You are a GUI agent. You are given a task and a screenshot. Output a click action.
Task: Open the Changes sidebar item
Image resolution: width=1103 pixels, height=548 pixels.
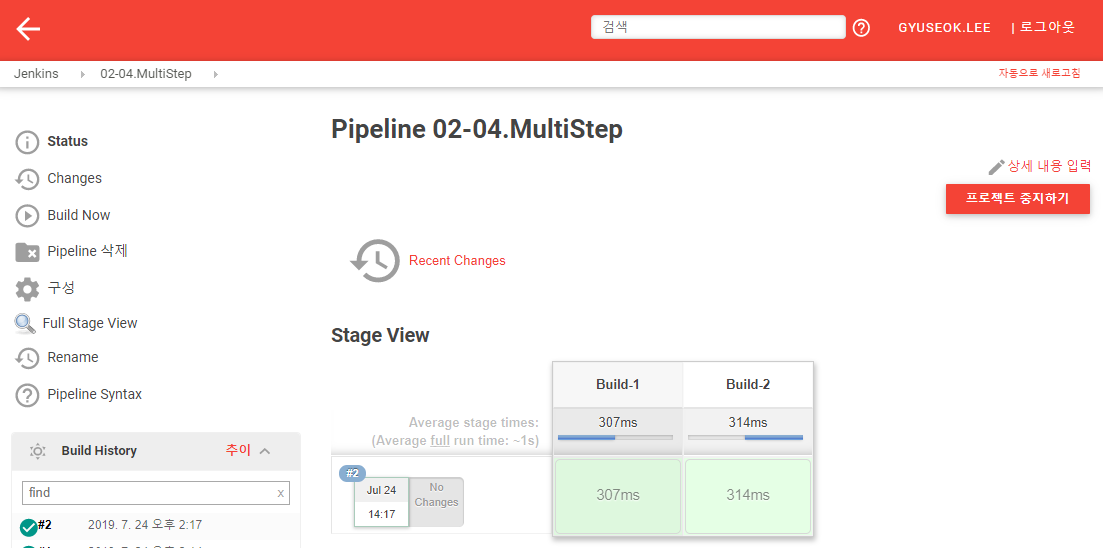(74, 178)
